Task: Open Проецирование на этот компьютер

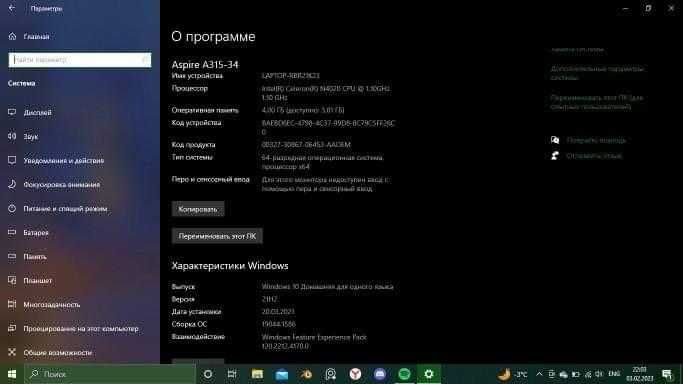Action: (x=73, y=329)
